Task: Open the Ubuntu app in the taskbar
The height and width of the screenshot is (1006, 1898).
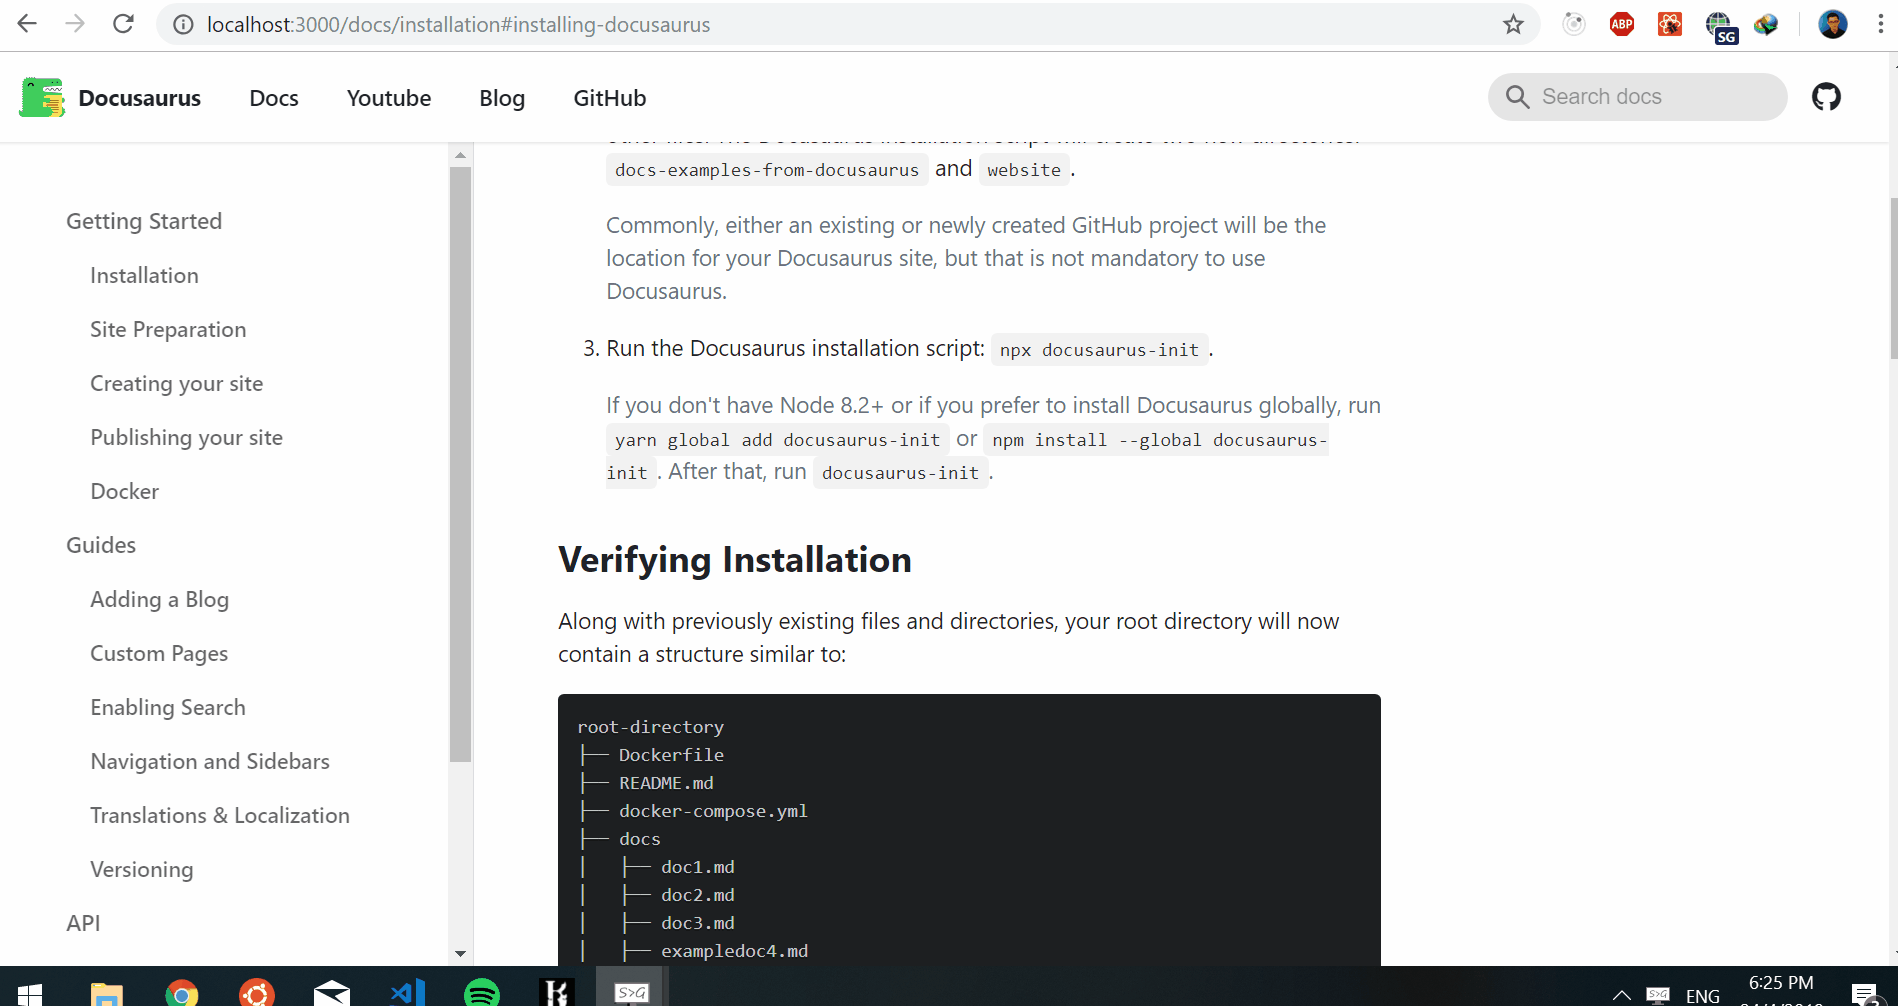Action: [x=257, y=994]
